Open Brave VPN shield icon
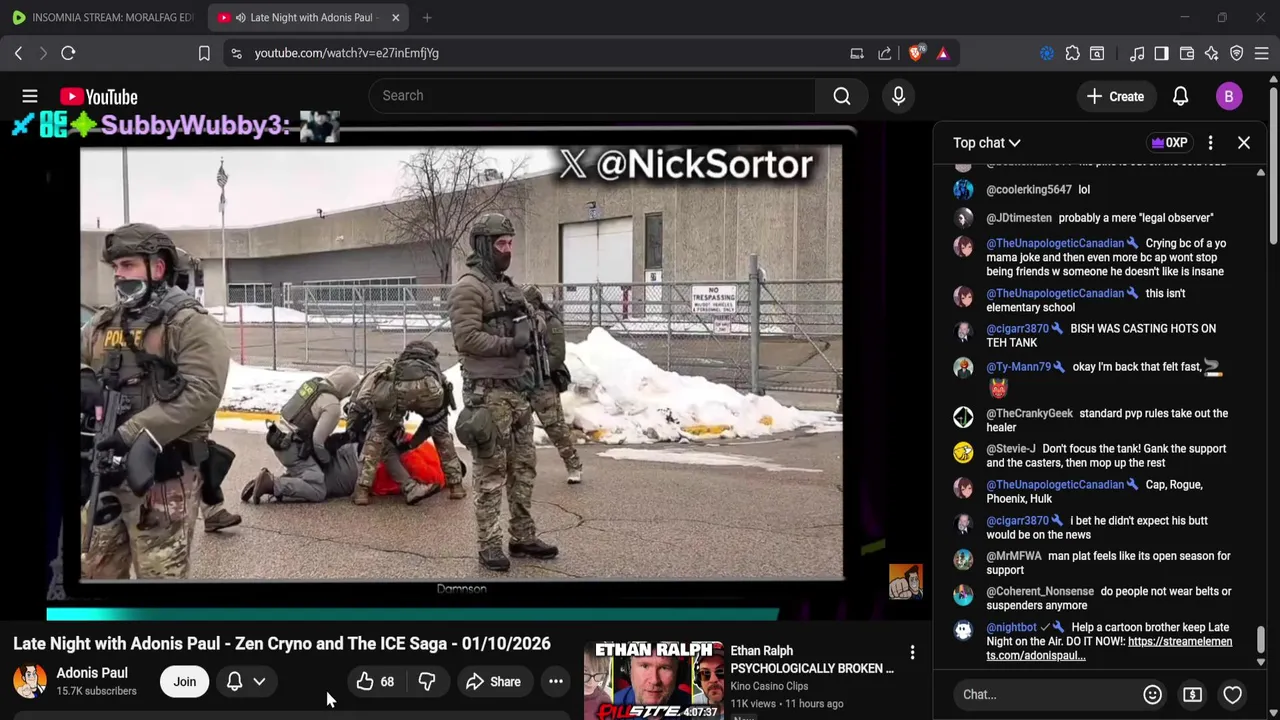The width and height of the screenshot is (1280, 720). click(x=1237, y=53)
